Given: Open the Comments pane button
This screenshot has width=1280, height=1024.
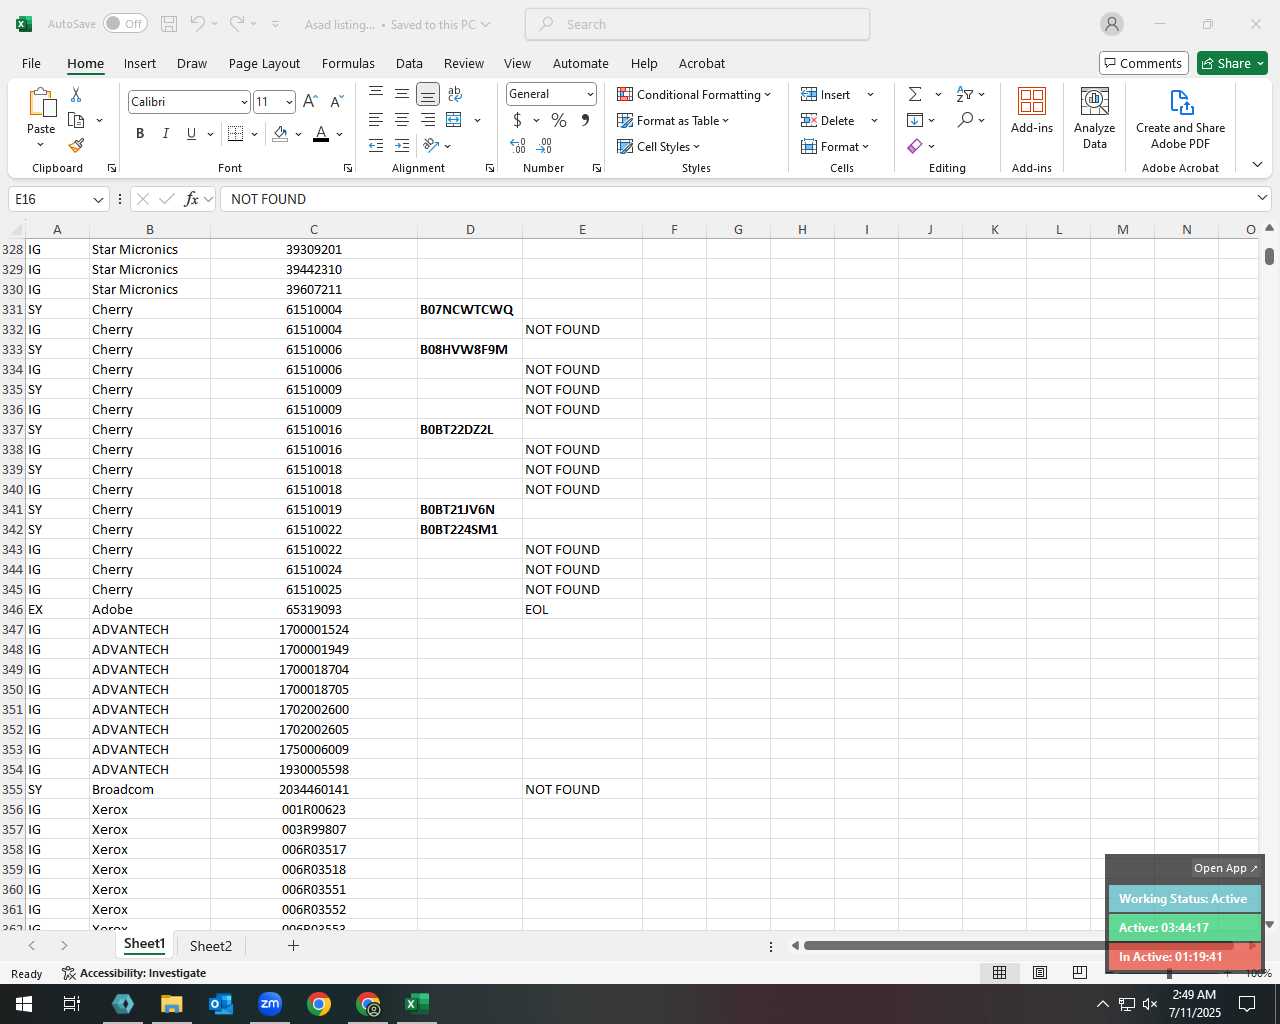Looking at the screenshot, I should tap(1143, 63).
